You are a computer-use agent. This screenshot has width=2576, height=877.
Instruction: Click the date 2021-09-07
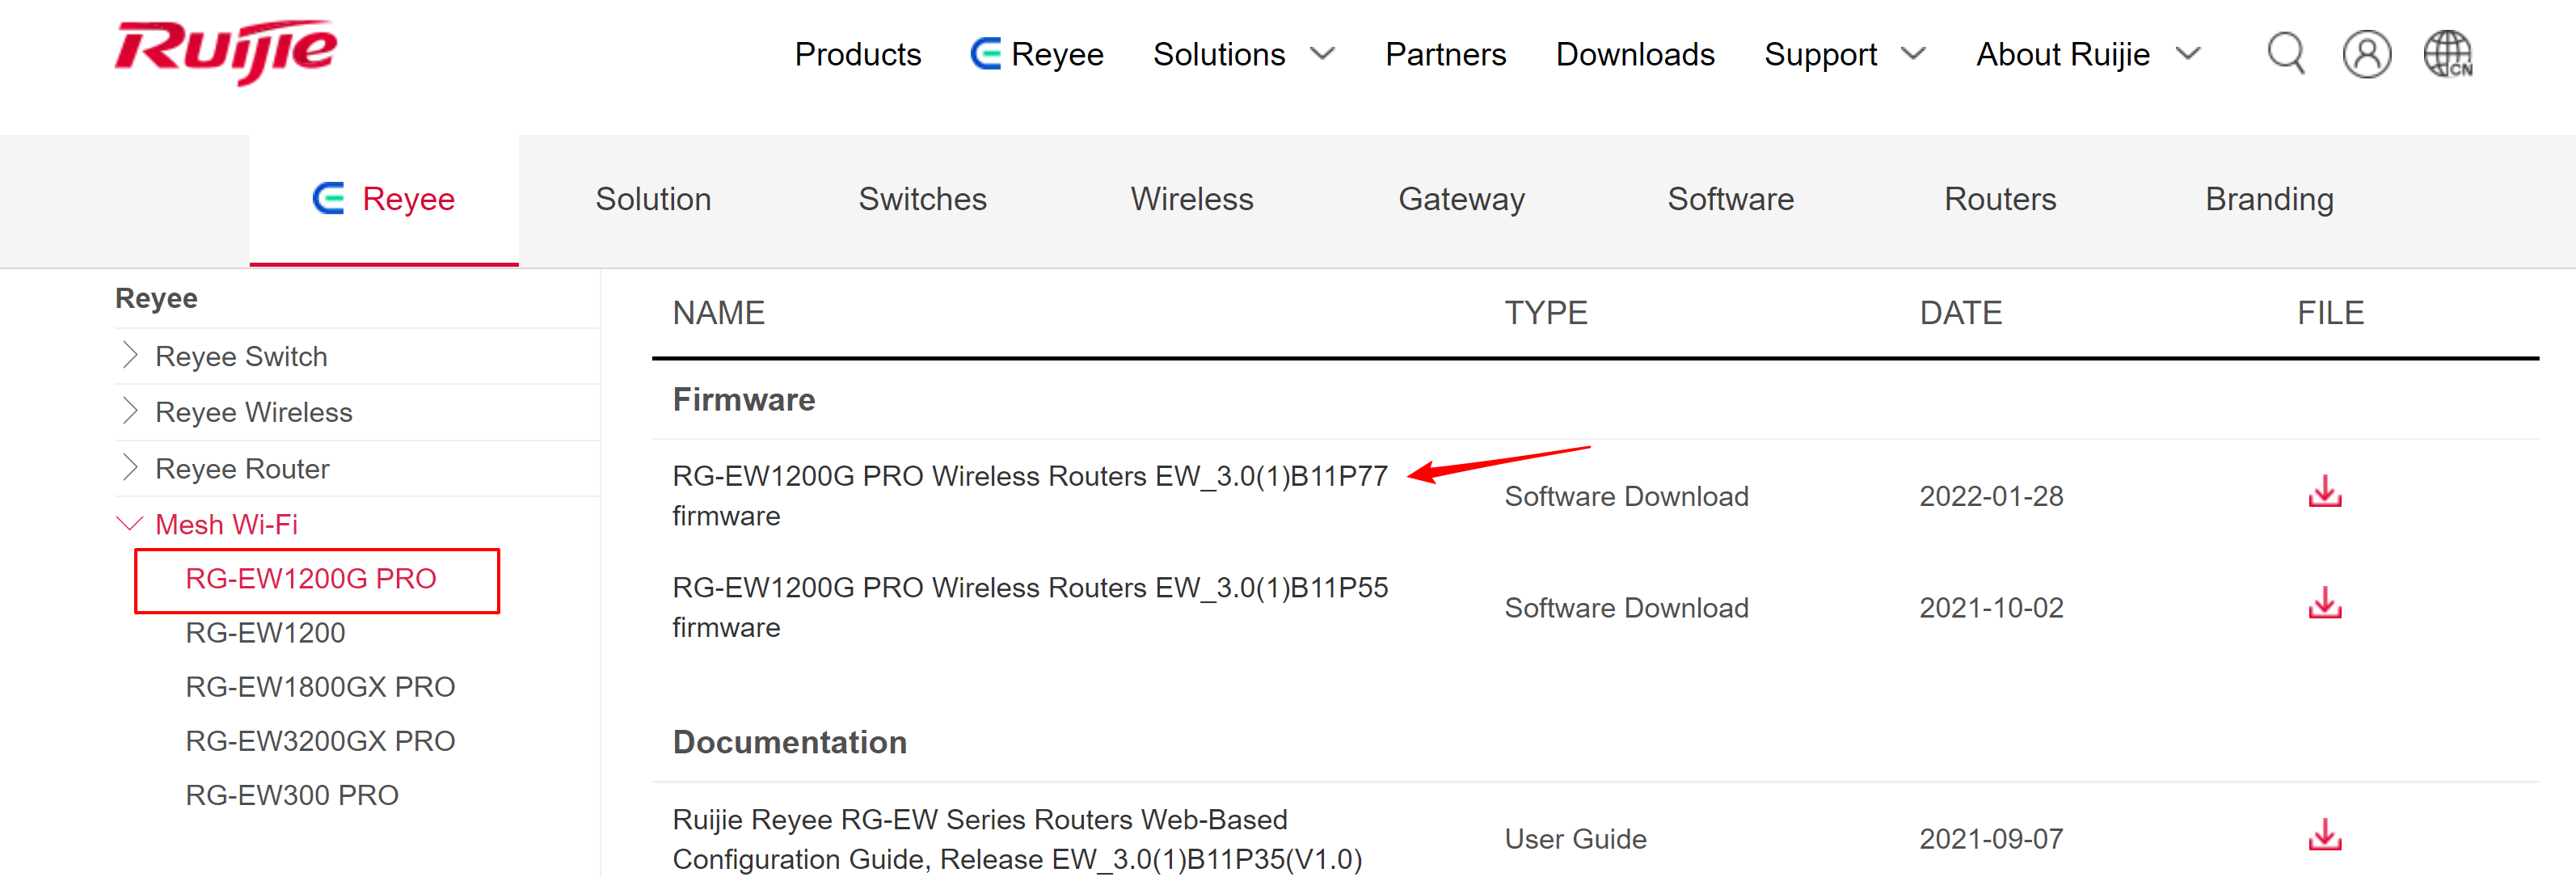1991,839
